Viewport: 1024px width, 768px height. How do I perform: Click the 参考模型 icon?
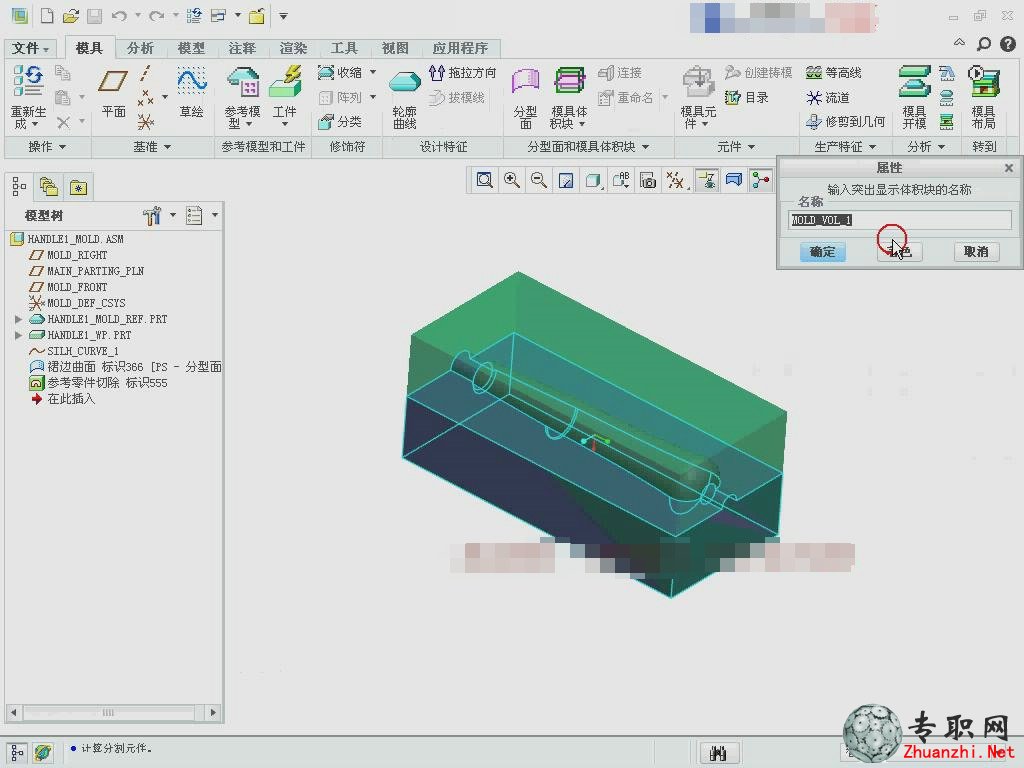coord(243,82)
